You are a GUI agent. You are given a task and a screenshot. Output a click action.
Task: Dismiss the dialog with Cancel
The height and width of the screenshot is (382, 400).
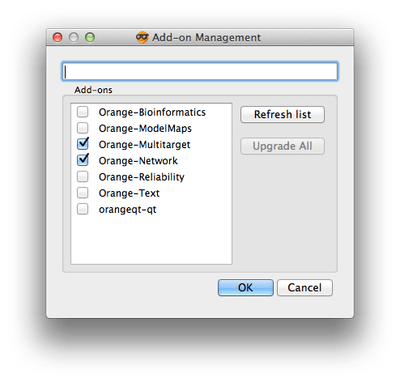(x=305, y=288)
